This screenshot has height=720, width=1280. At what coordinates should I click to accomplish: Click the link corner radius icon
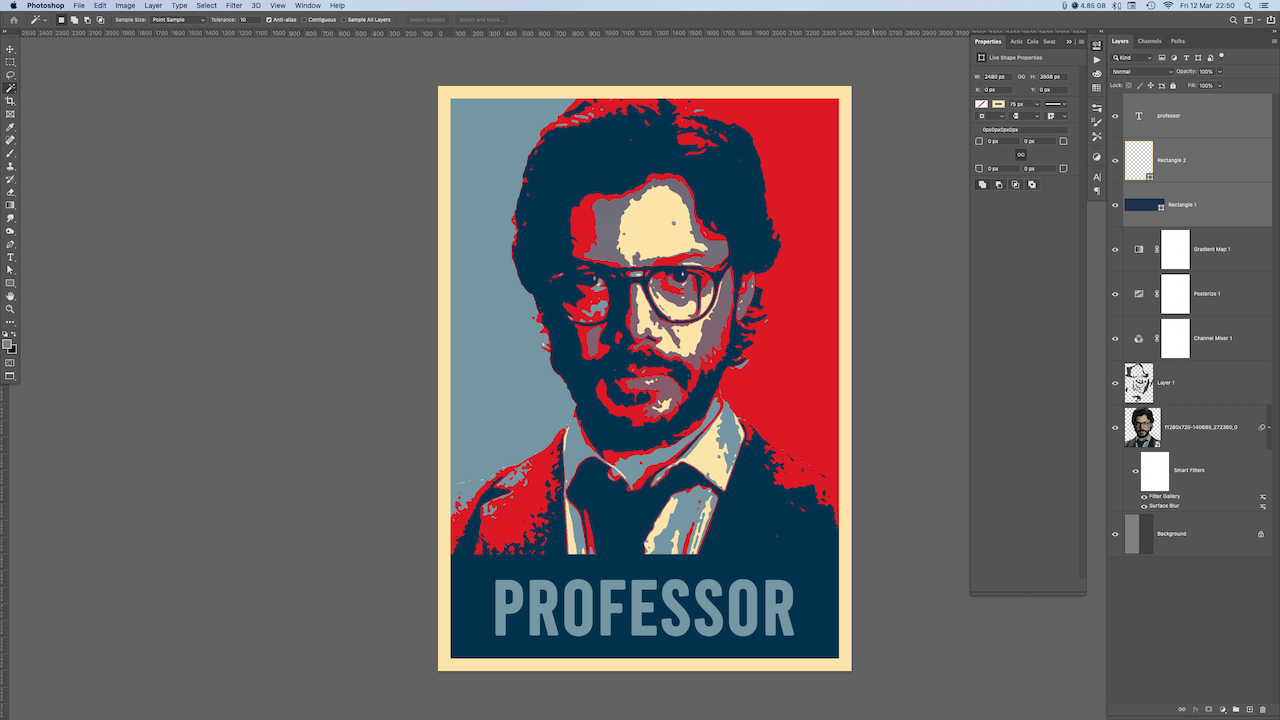click(1021, 155)
